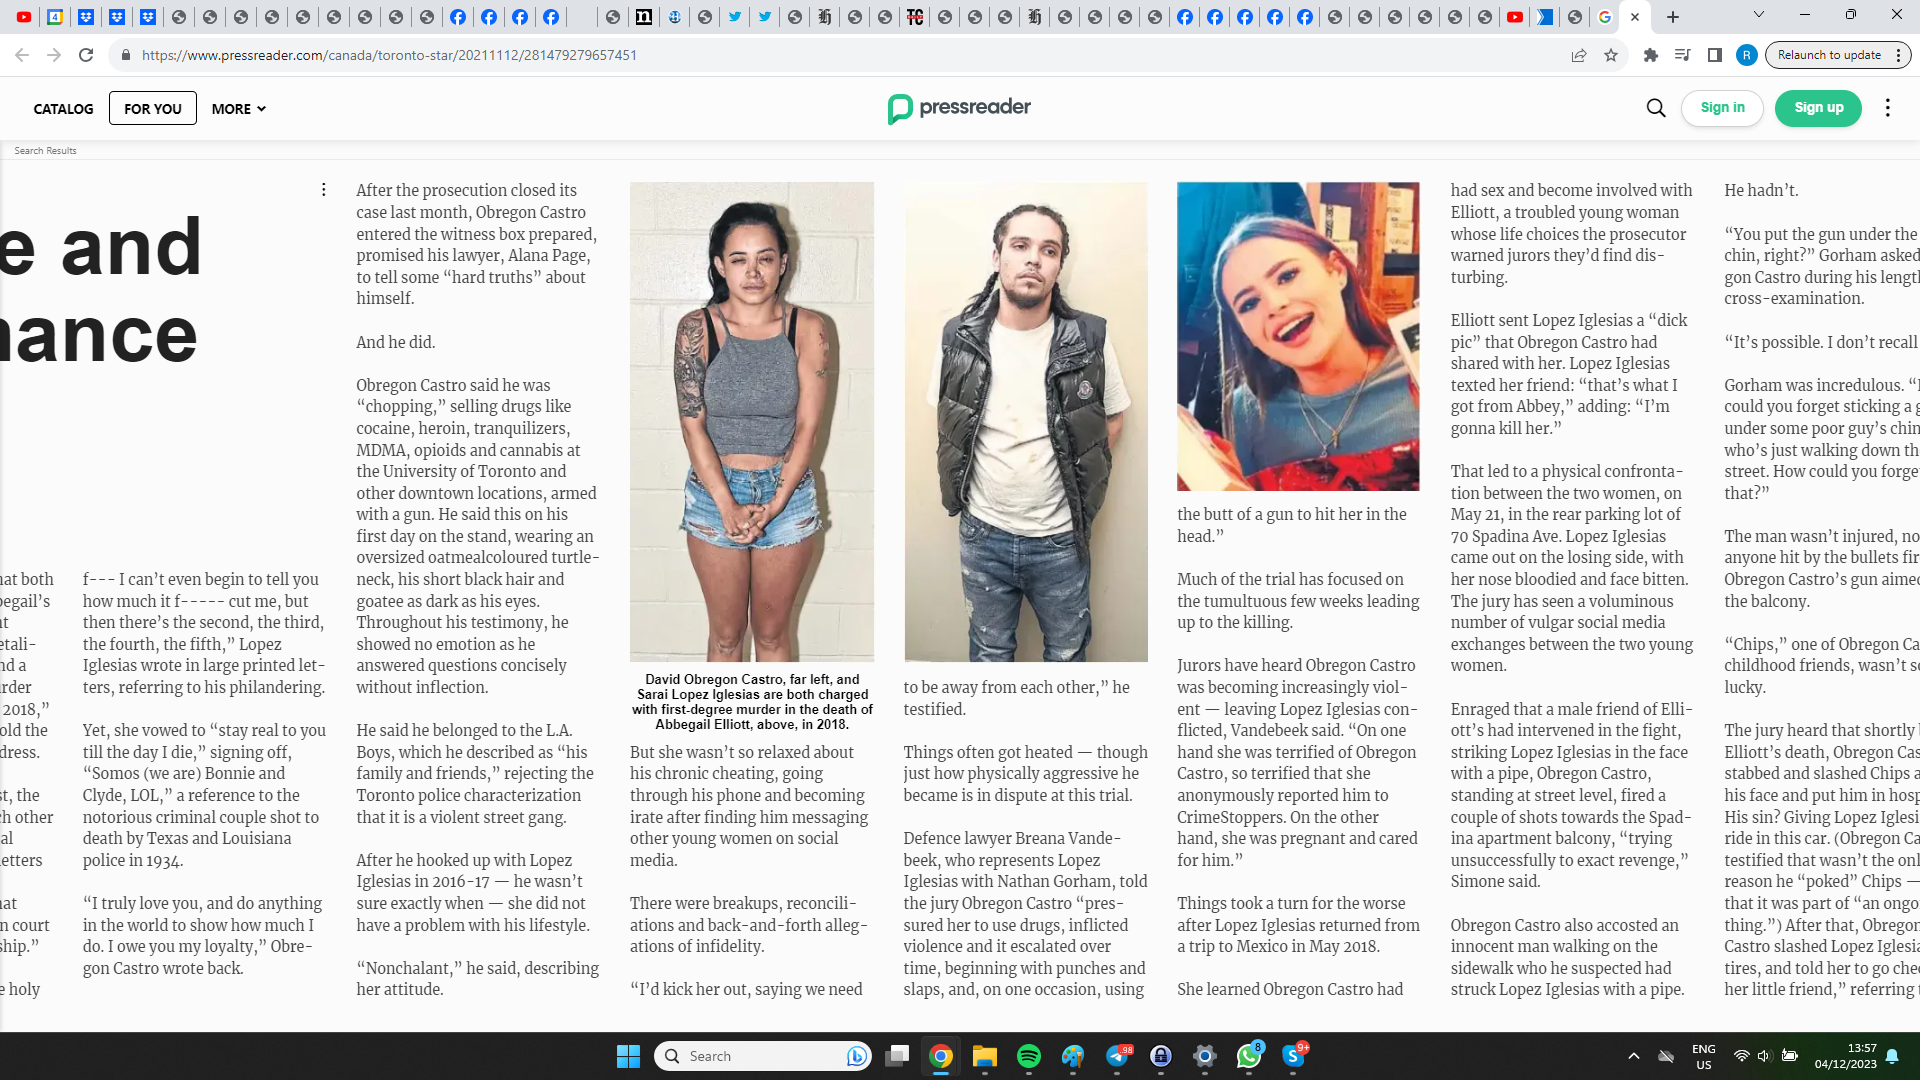This screenshot has width=1920, height=1080.
Task: Open WhatsApp from the taskbar
Action: pos(1249,1056)
